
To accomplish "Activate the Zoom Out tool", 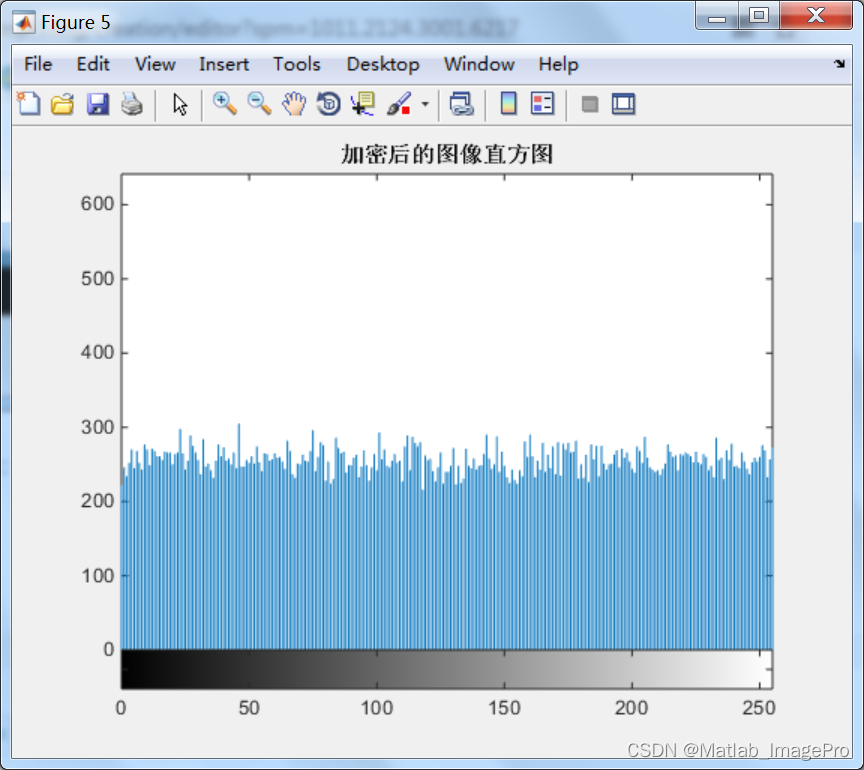I will pos(259,104).
